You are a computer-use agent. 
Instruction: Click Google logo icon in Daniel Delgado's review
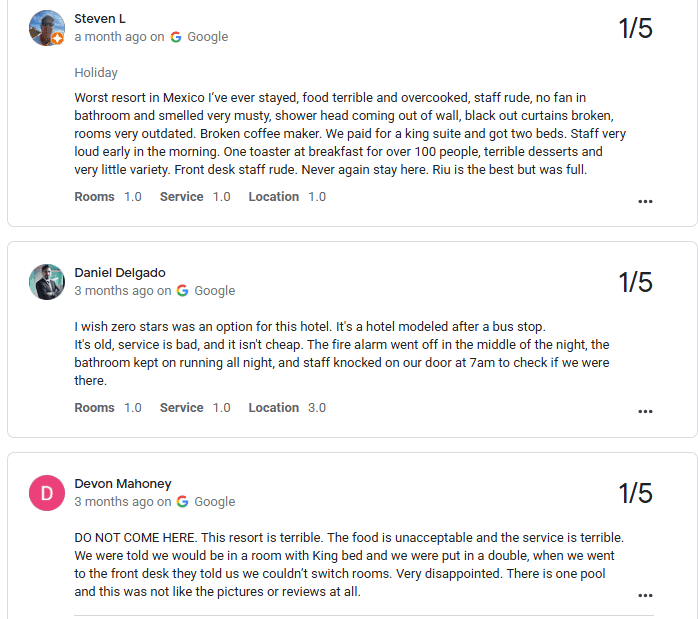pyautogui.click(x=182, y=291)
